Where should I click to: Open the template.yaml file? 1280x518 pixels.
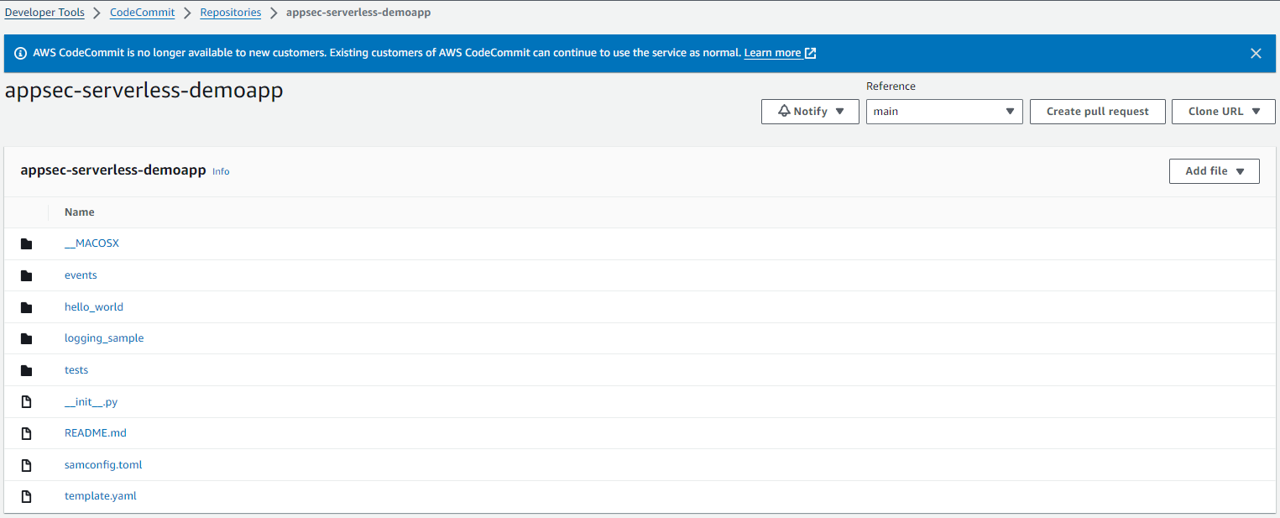(x=100, y=496)
